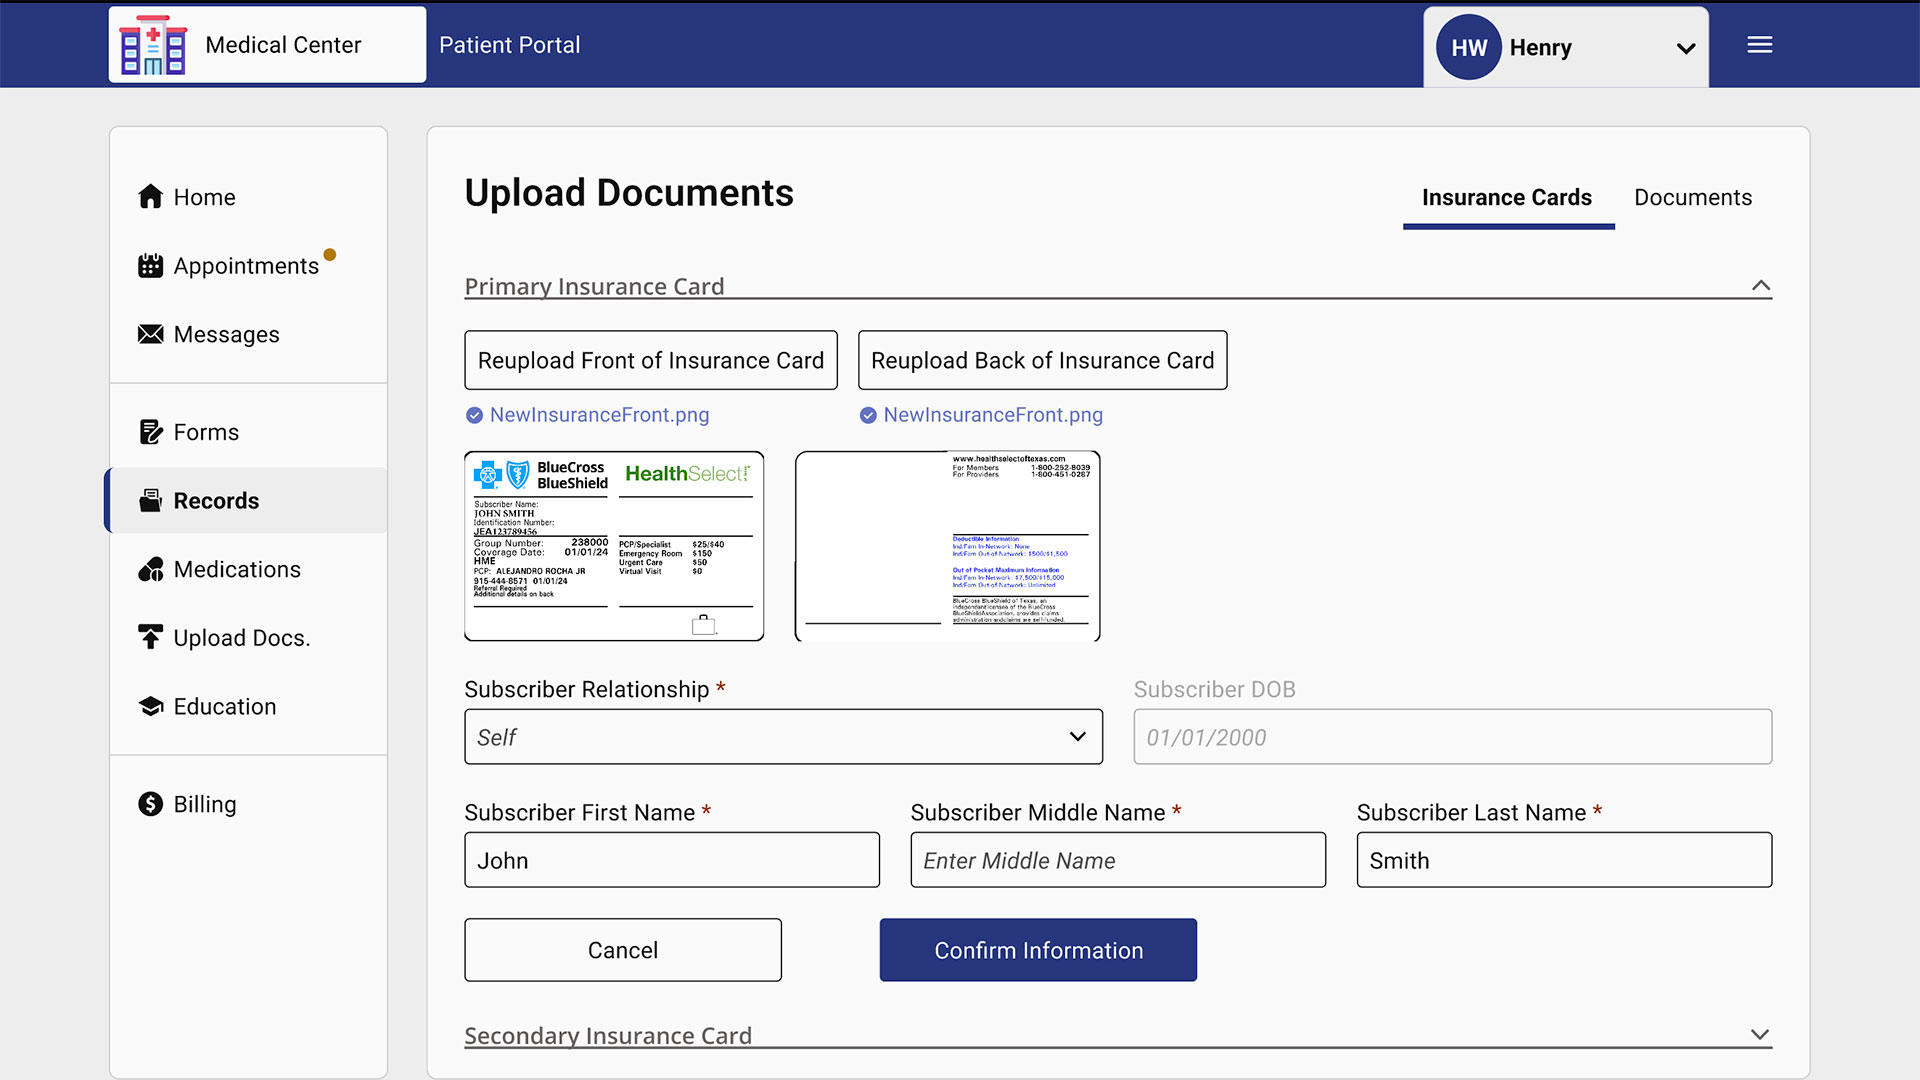Image resolution: width=1920 pixels, height=1080 pixels.
Task: Open the hamburger menu in header
Action: coord(1760,45)
